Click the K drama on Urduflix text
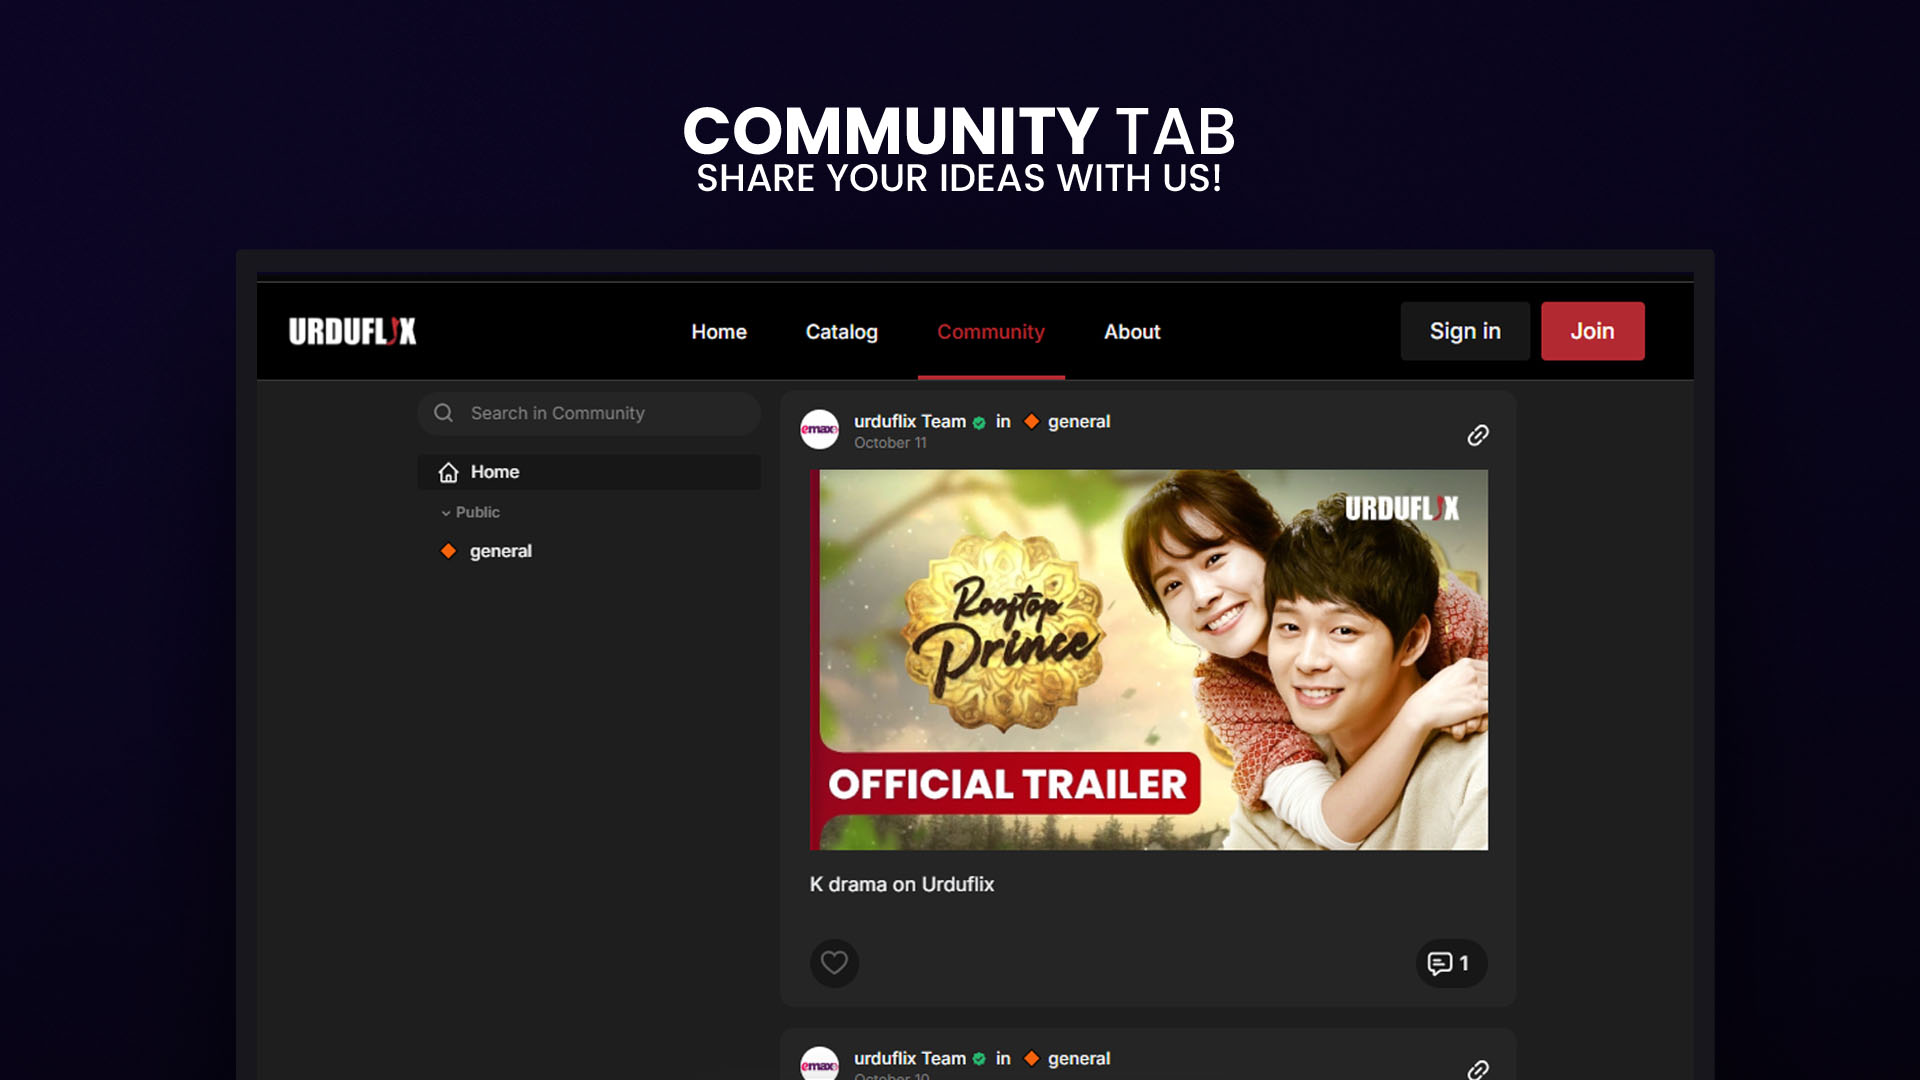 [901, 884]
